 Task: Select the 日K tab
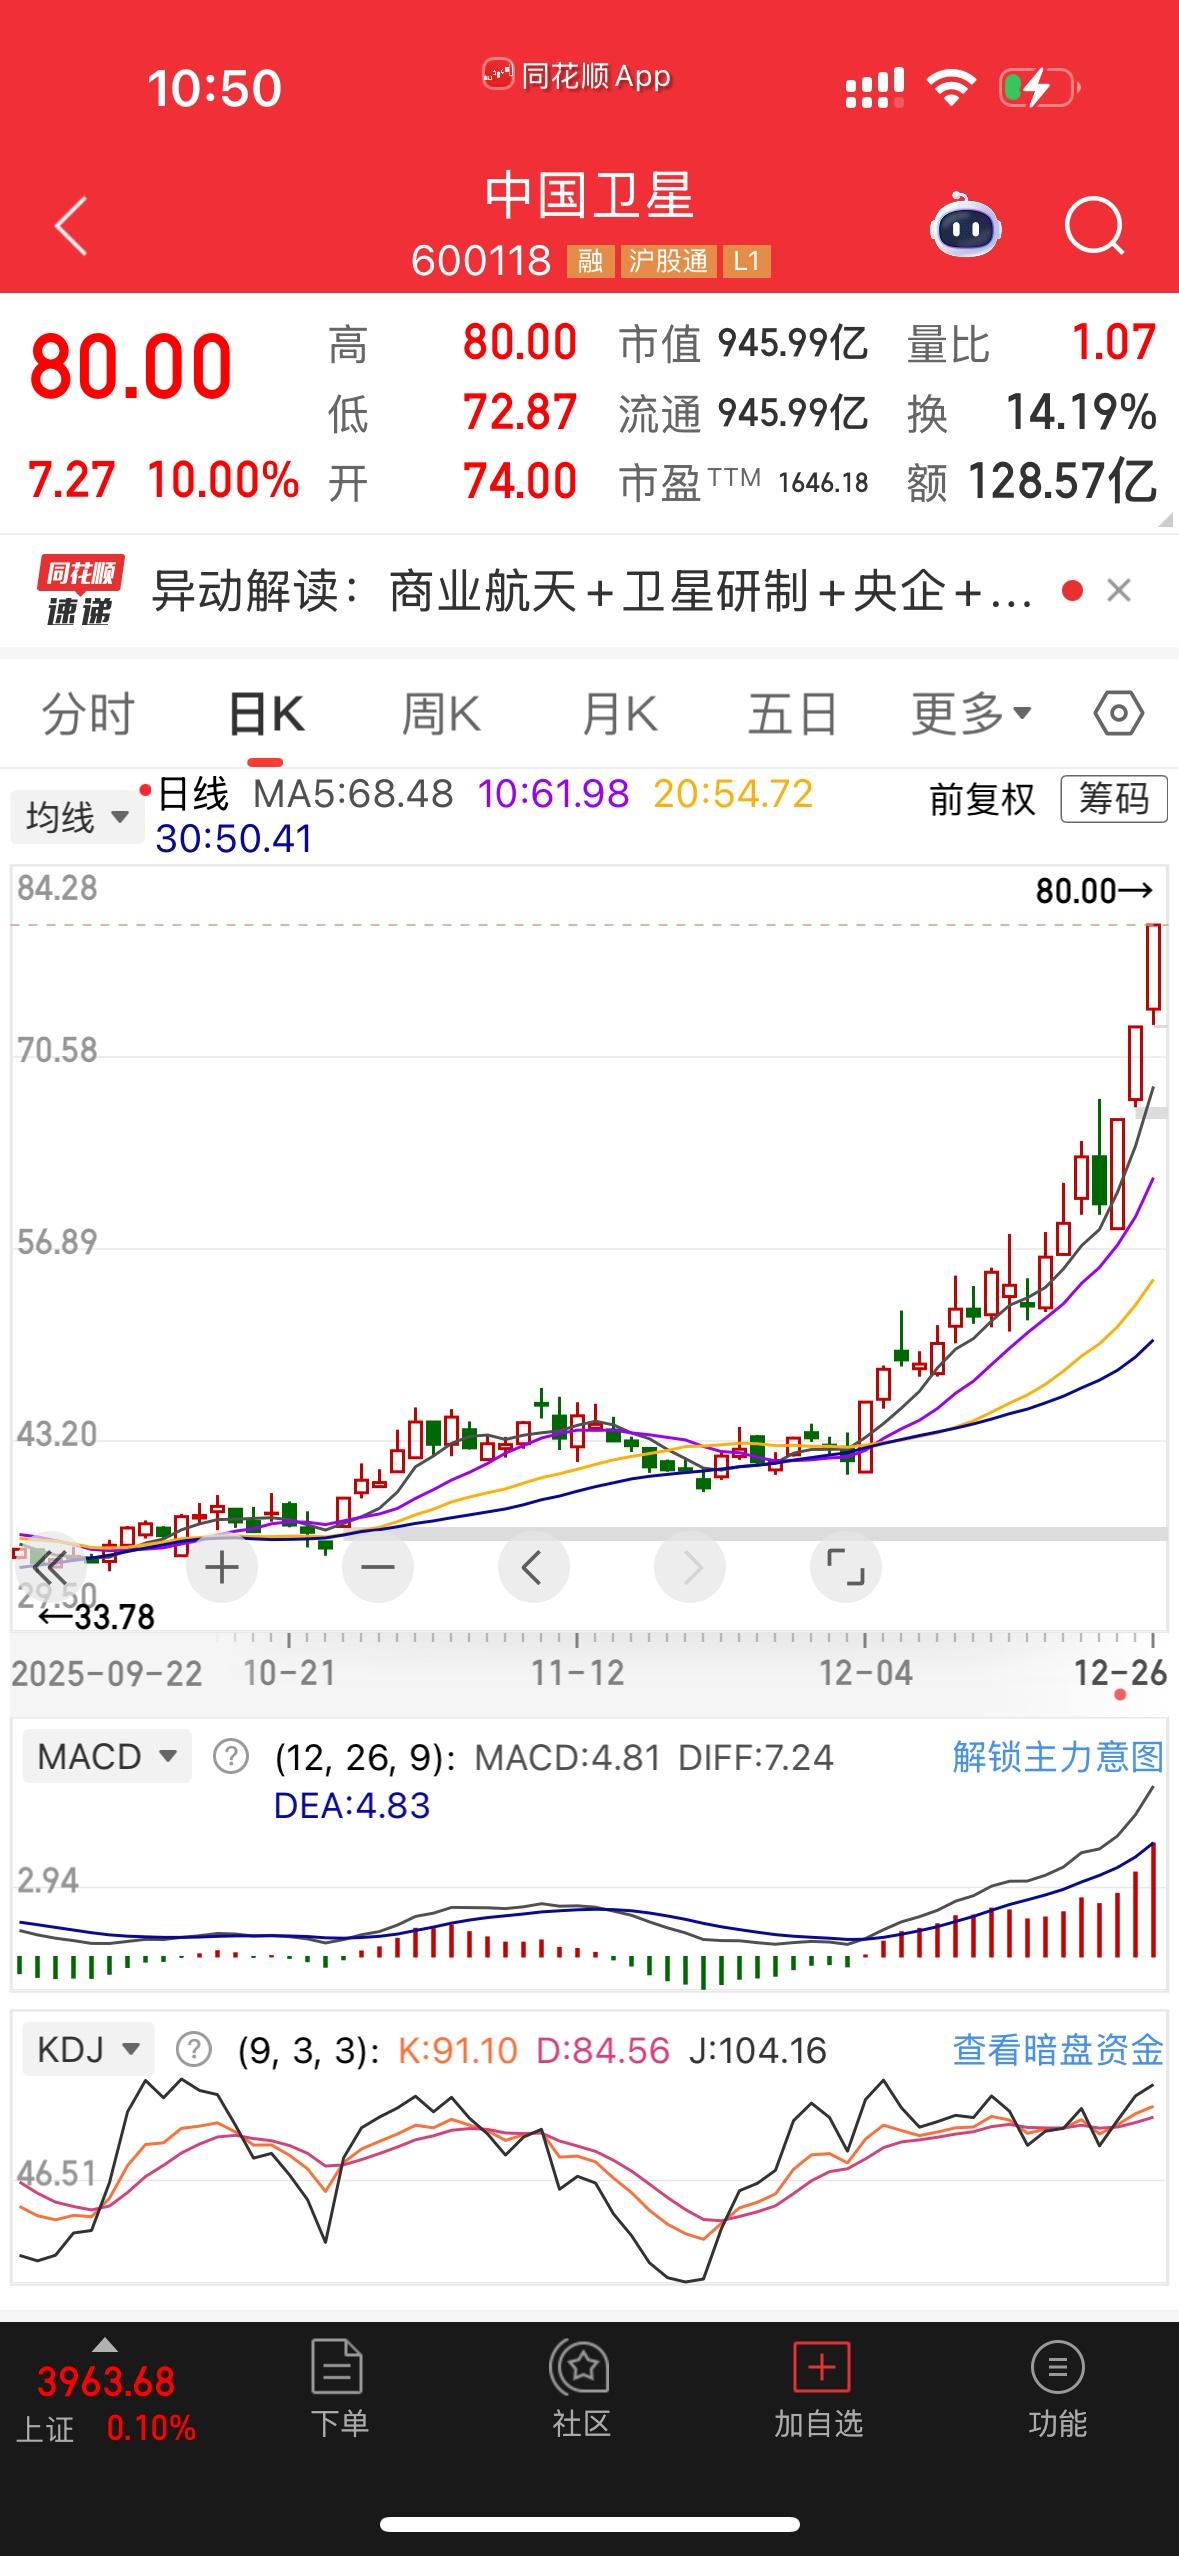coord(266,714)
